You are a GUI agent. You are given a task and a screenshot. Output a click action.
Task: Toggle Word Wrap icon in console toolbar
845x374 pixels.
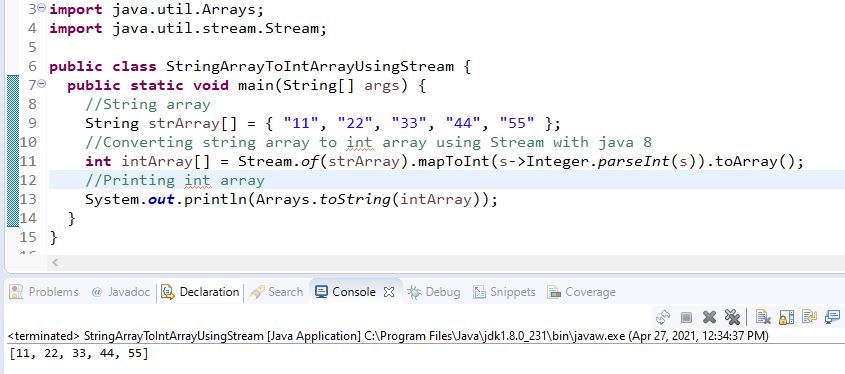pyautogui.click(x=809, y=317)
